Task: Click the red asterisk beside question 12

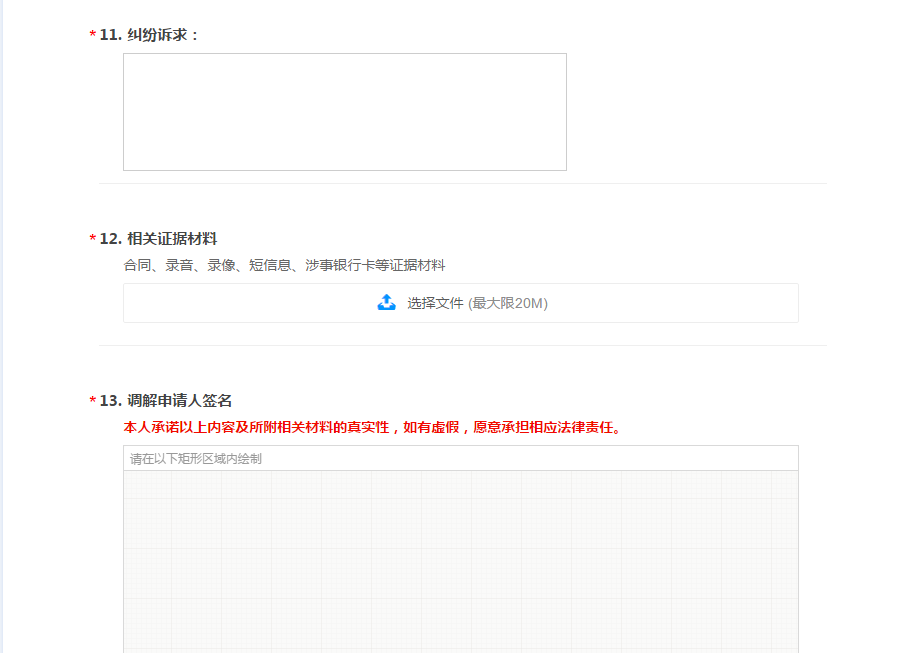Action: point(93,240)
